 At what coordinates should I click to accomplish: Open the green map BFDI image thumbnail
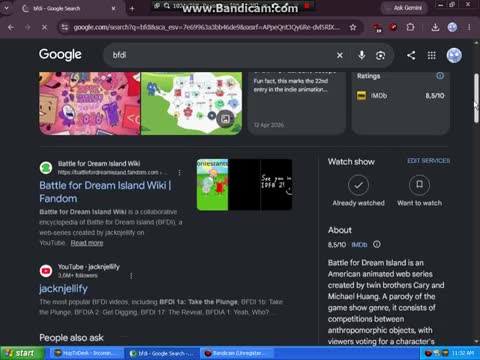tap(191, 104)
